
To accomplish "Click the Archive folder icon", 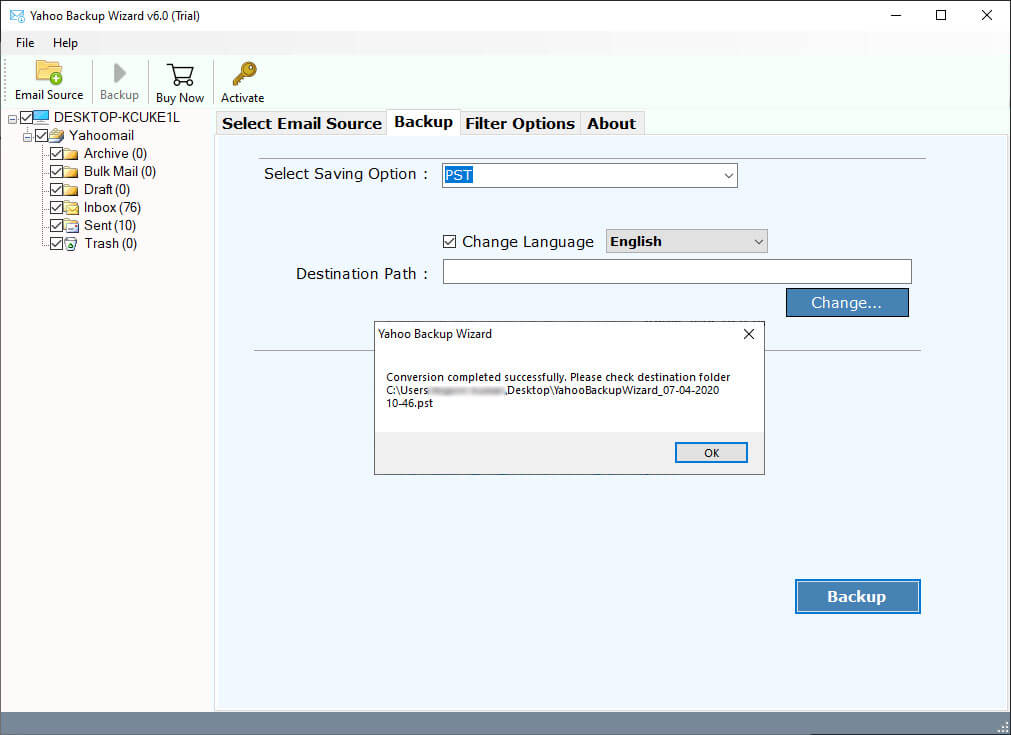I will (x=71, y=153).
